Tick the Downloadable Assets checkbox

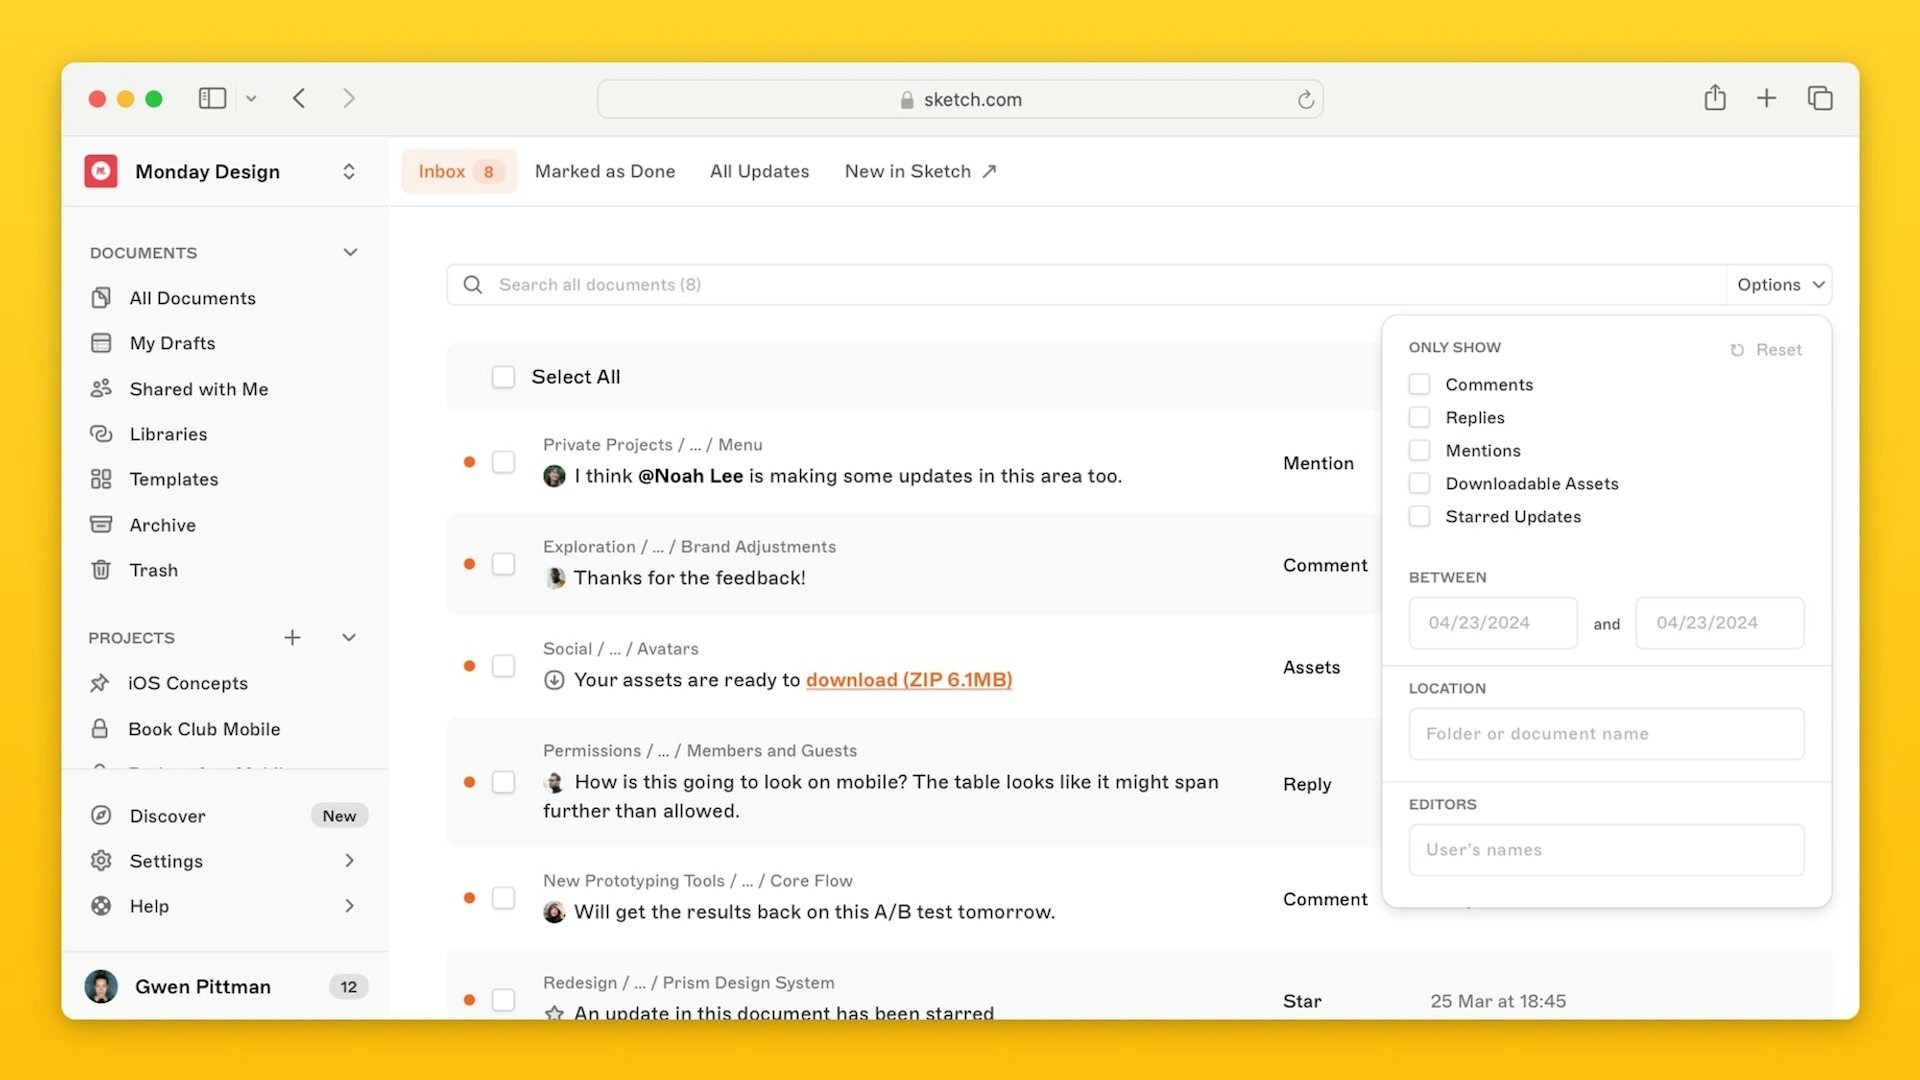click(x=1419, y=484)
